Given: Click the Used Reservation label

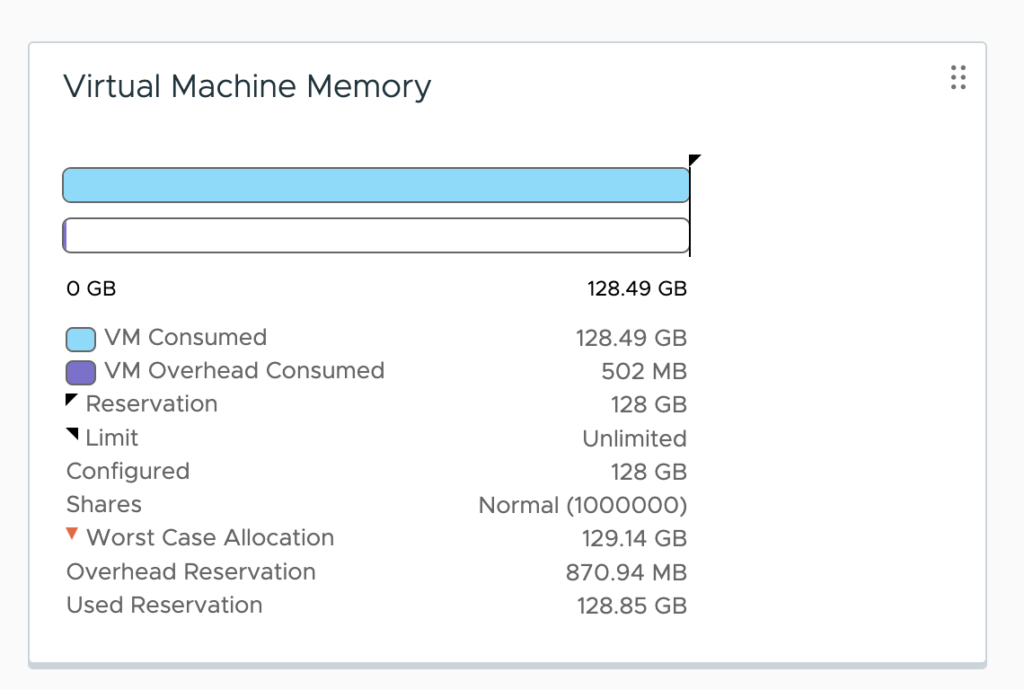Looking at the screenshot, I should (164, 605).
